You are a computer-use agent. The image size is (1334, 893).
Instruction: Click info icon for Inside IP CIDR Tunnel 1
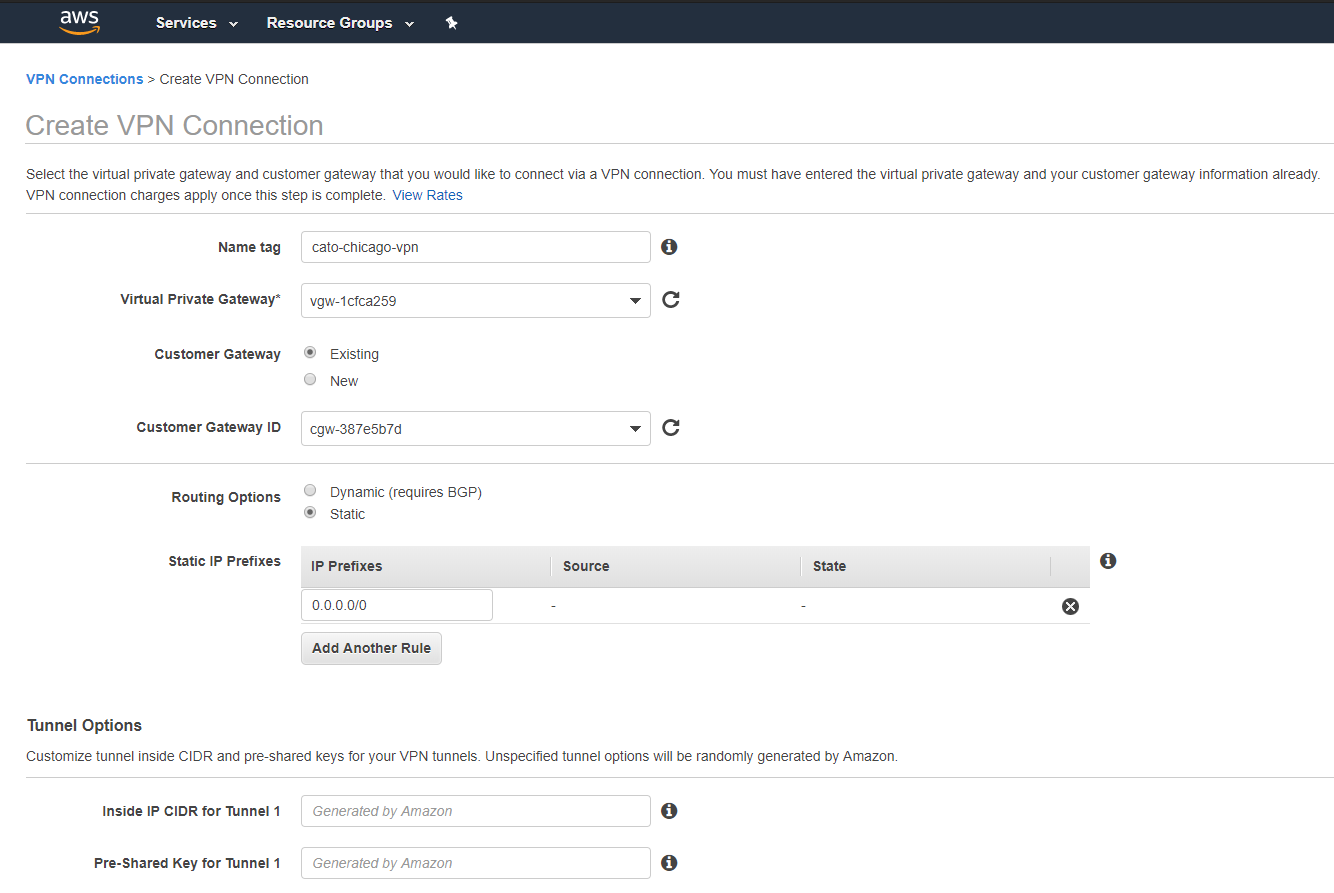coord(669,811)
